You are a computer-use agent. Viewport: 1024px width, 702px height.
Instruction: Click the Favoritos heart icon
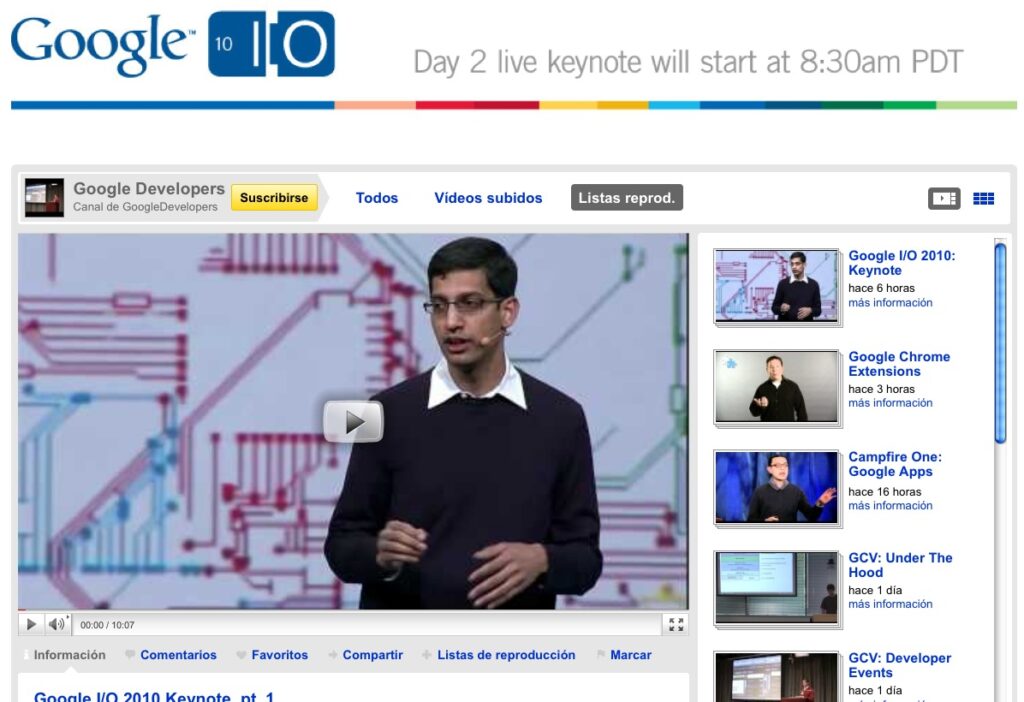[242, 655]
